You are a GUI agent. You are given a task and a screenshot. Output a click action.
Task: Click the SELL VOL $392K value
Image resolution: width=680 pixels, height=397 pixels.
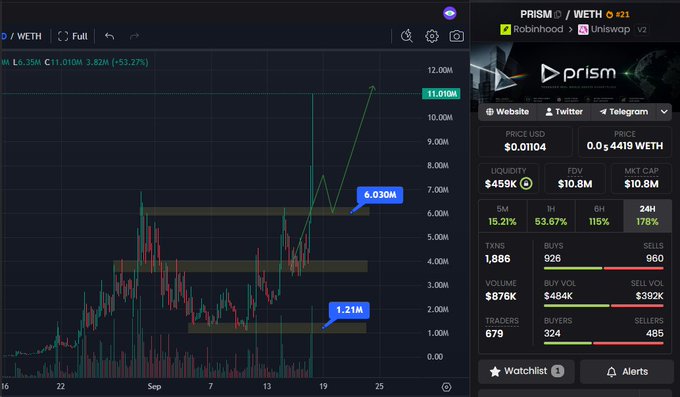pos(649,296)
